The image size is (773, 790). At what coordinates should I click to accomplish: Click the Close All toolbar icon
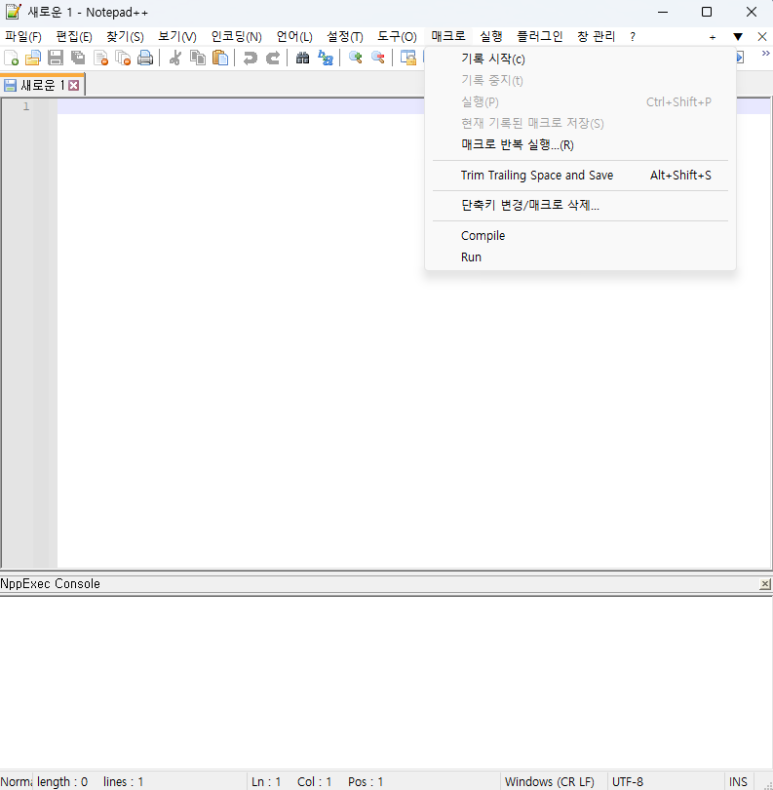pyautogui.click(x=123, y=58)
